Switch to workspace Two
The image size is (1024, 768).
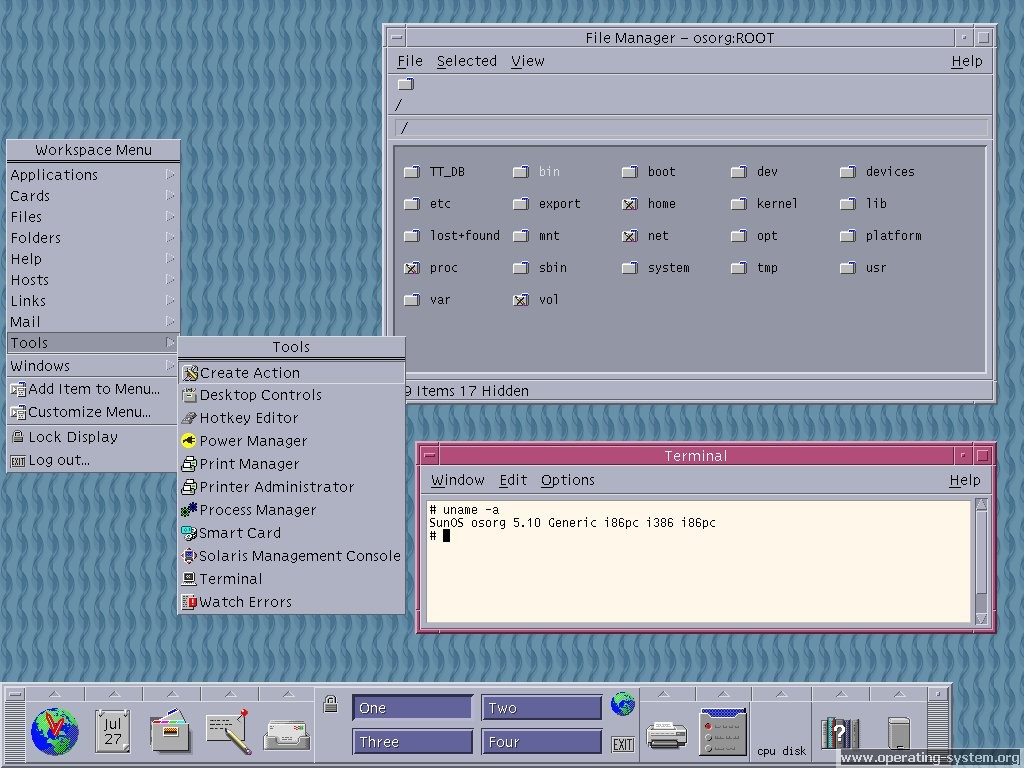click(541, 708)
